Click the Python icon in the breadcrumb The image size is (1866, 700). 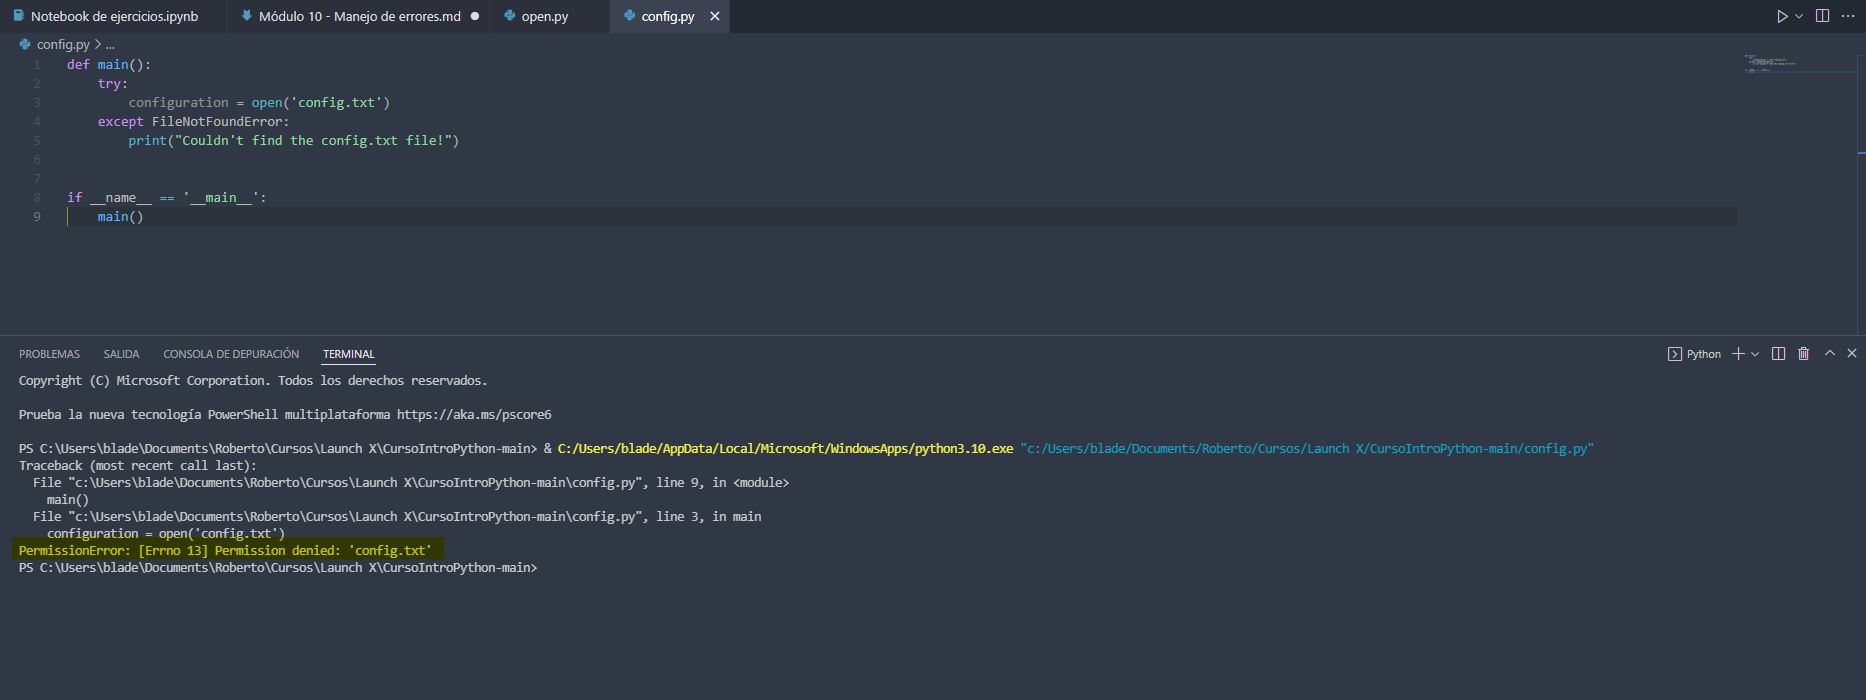click(25, 44)
